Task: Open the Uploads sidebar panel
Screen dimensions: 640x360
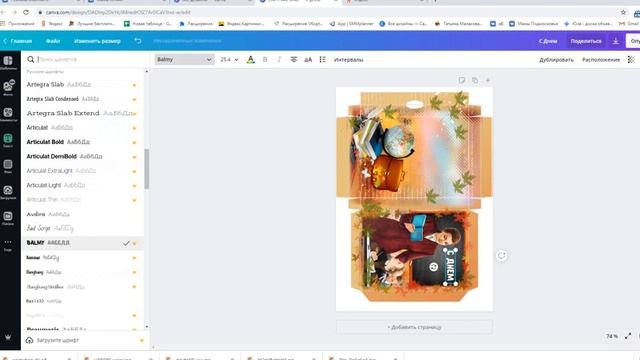Action: pyautogui.click(x=8, y=191)
